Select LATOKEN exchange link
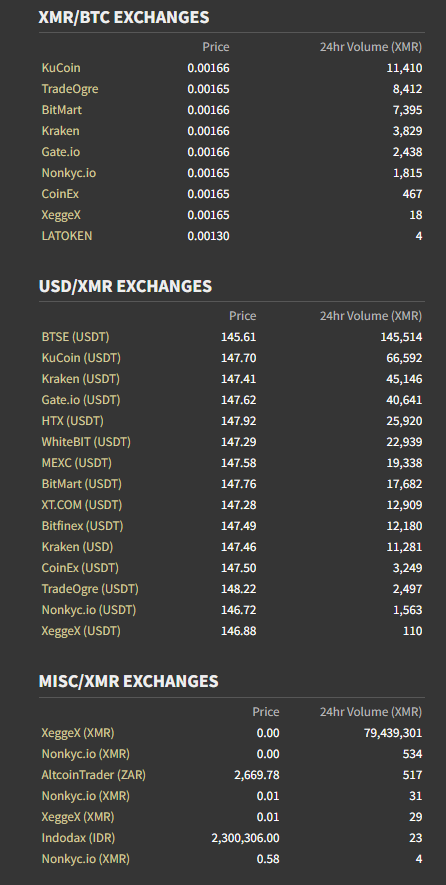Image resolution: width=446 pixels, height=885 pixels. click(67, 236)
